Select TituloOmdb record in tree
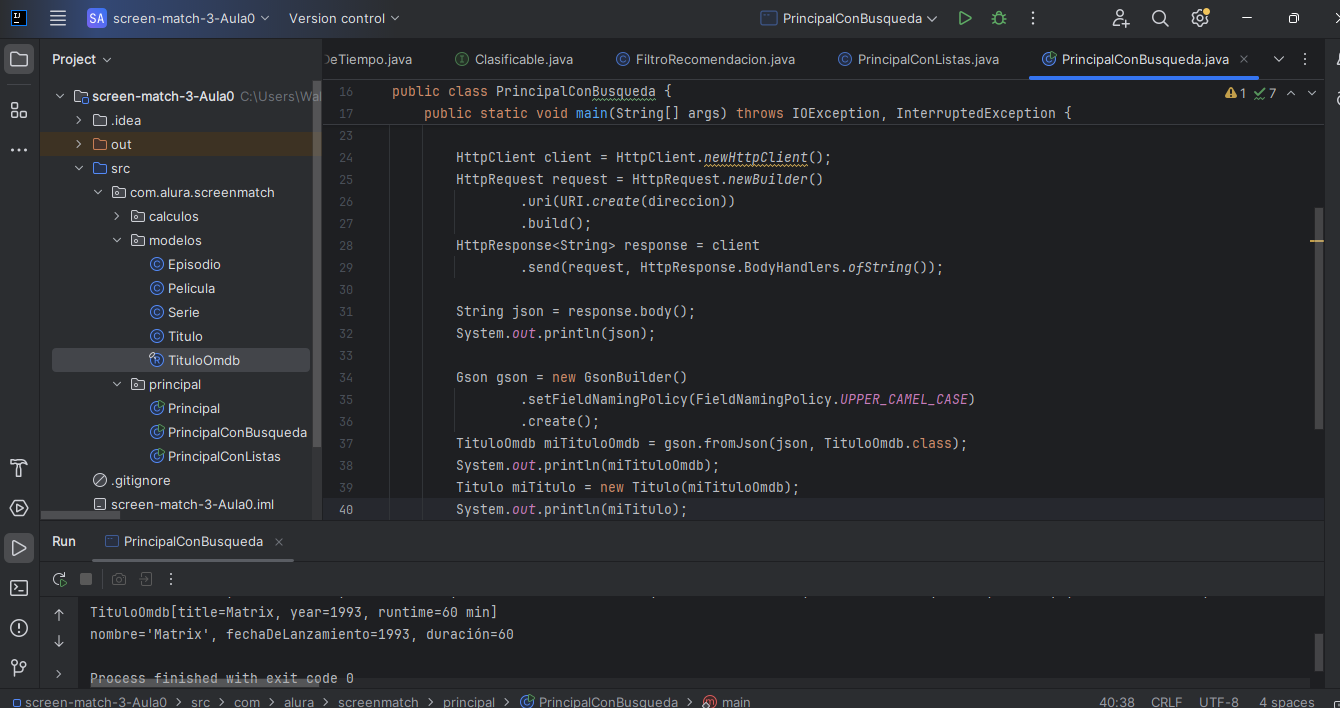Image resolution: width=1340 pixels, height=708 pixels. (181, 360)
